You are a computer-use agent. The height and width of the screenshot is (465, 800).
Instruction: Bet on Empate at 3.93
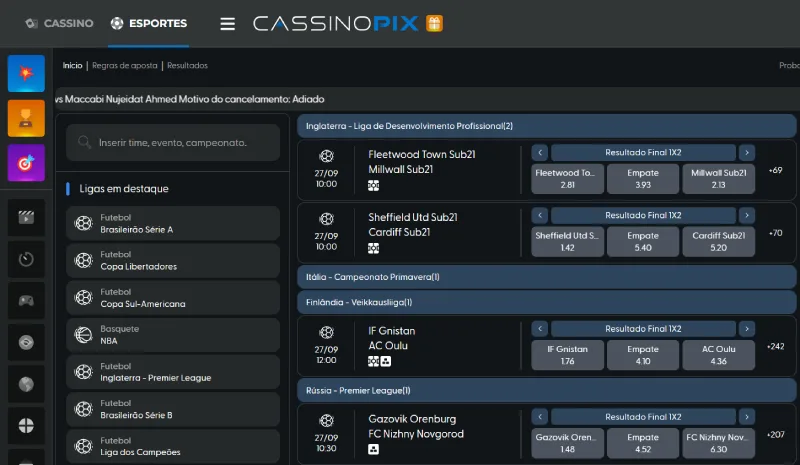643,179
